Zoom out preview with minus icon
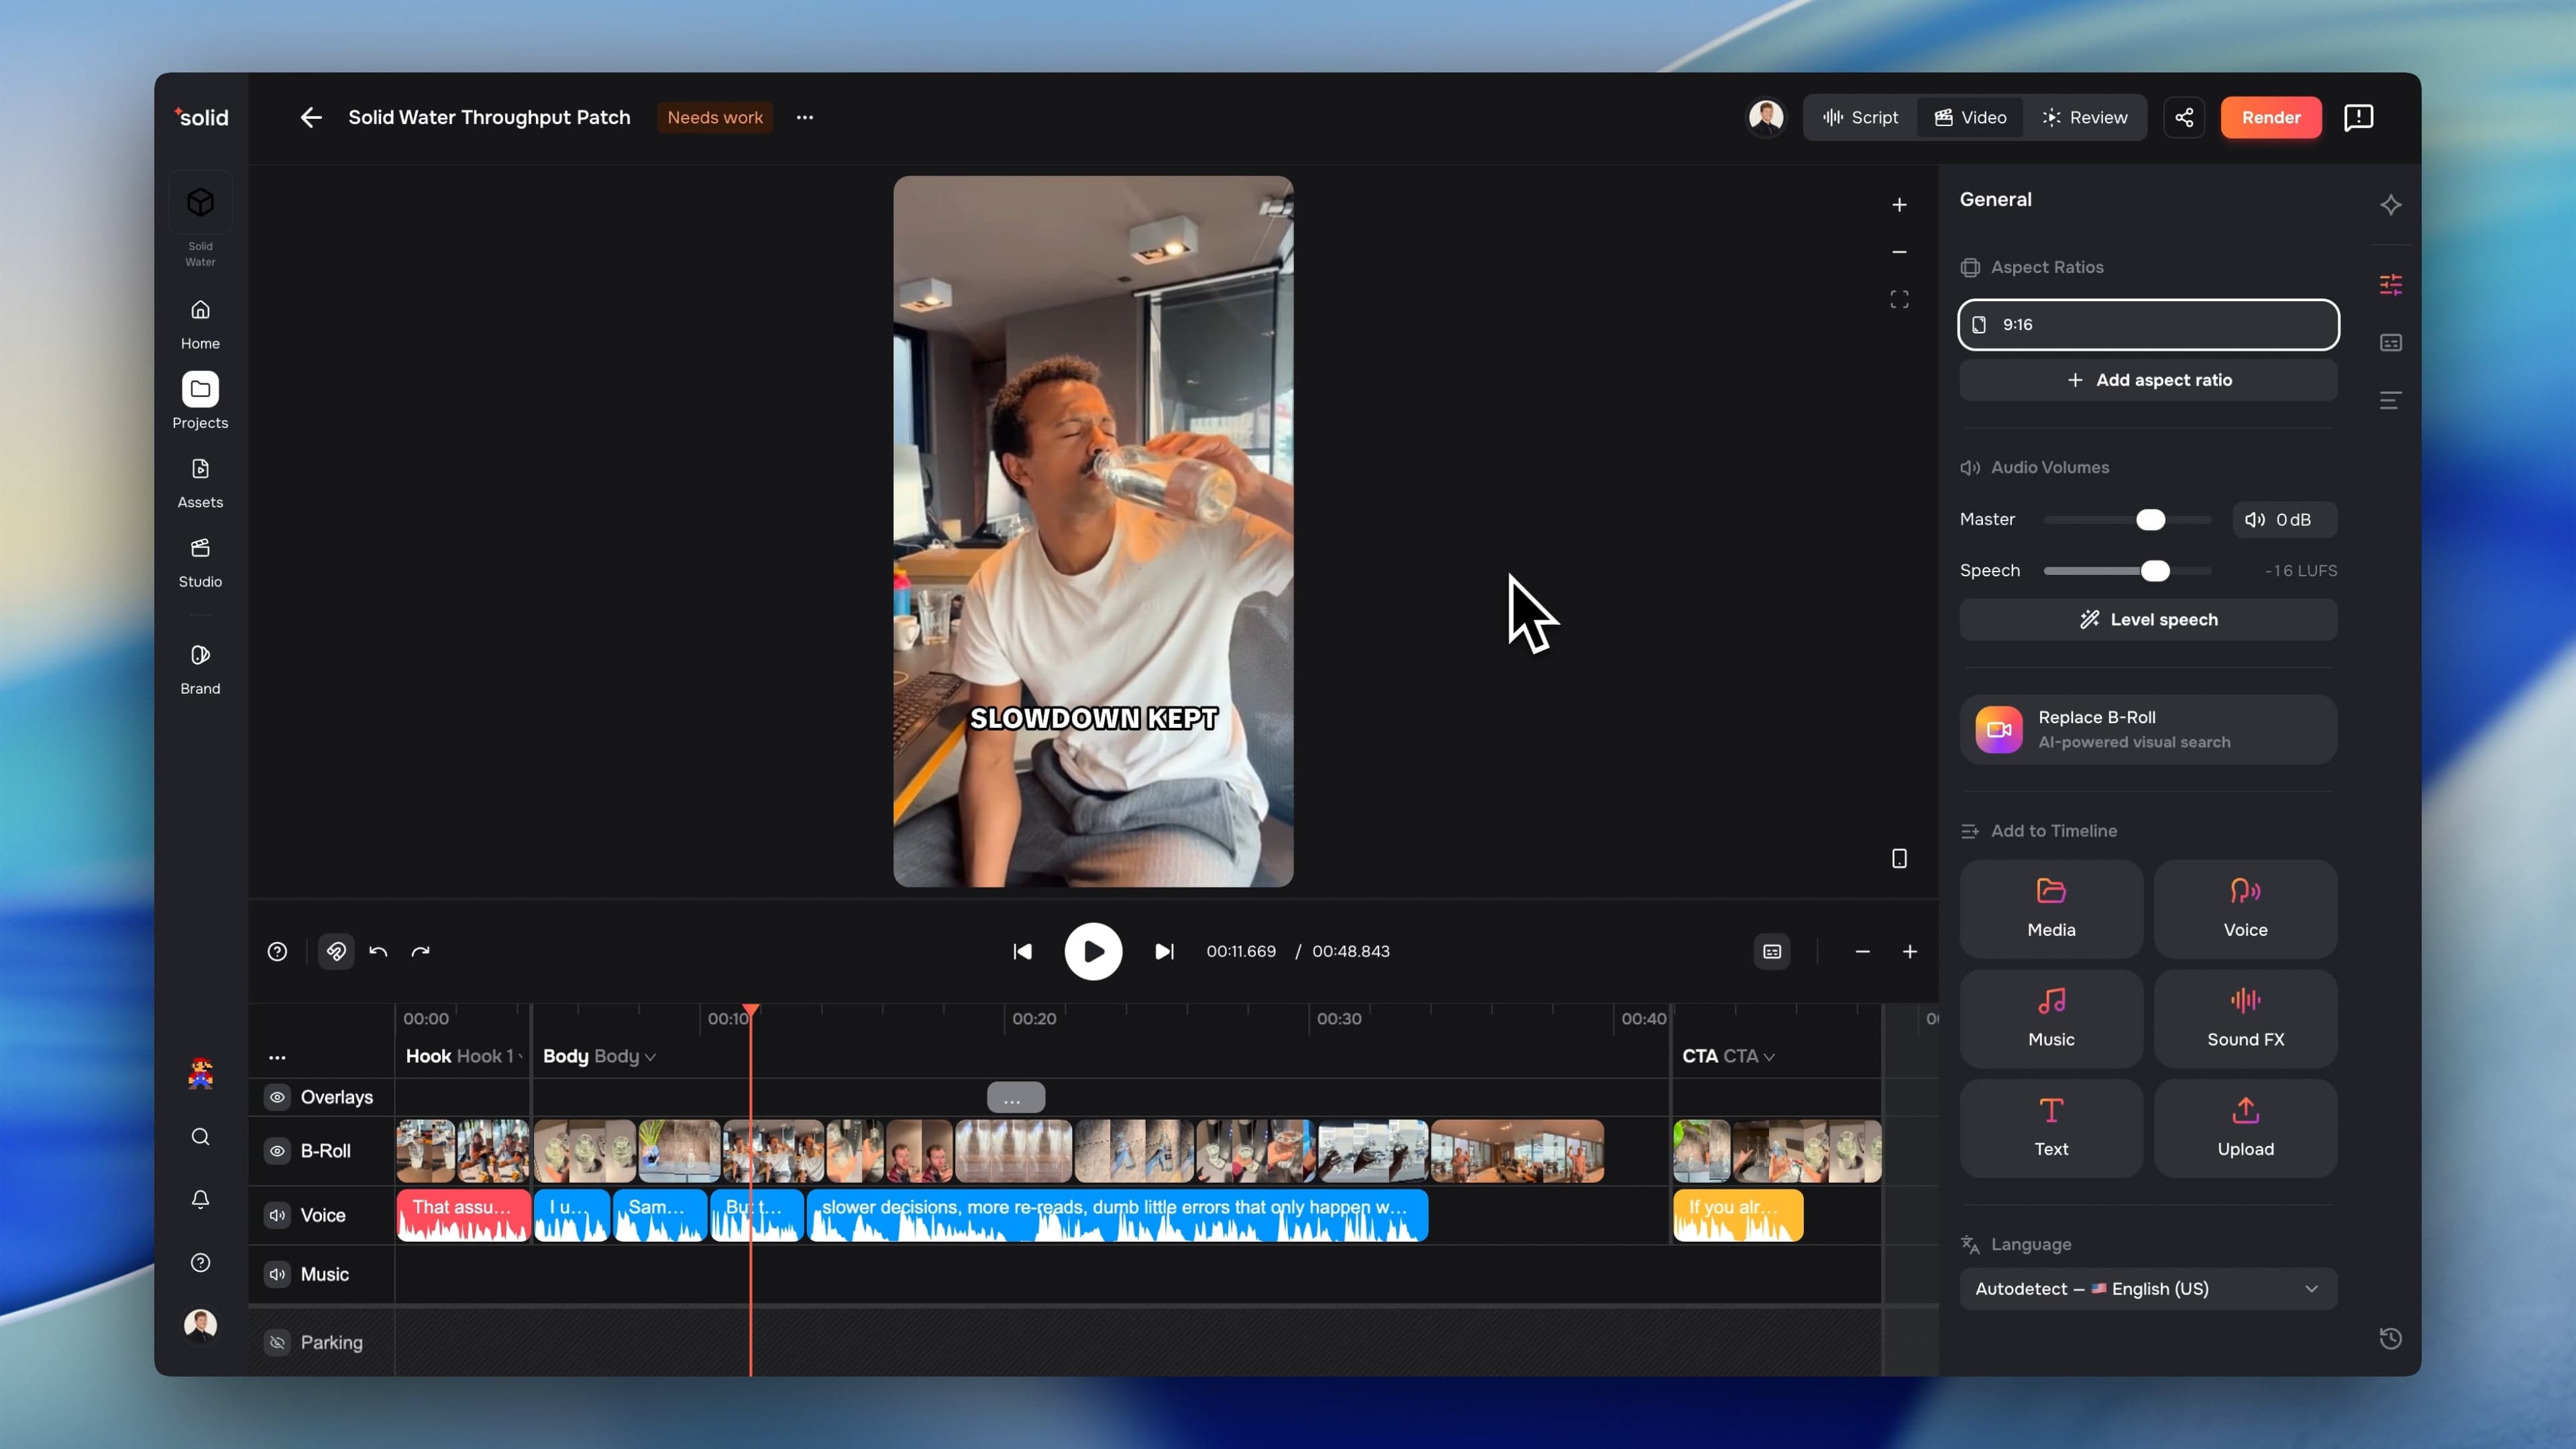This screenshot has height=1449, width=2576. click(1899, 252)
